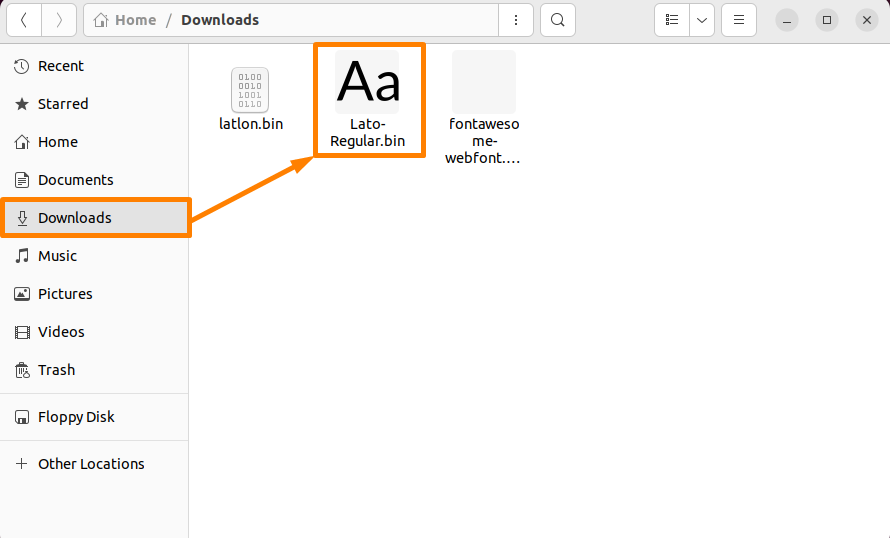This screenshot has height=538, width=890.
Task: Click the Home icon in the path bar
Action: [x=101, y=20]
